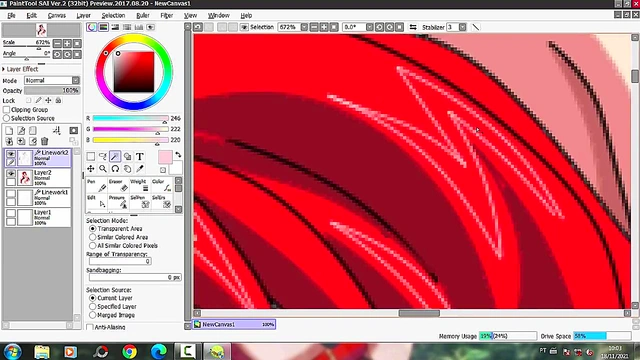Viewport: 640px width, 360px height.
Task: Switch to the NewCanvas1 document tab
Action: 234,324
